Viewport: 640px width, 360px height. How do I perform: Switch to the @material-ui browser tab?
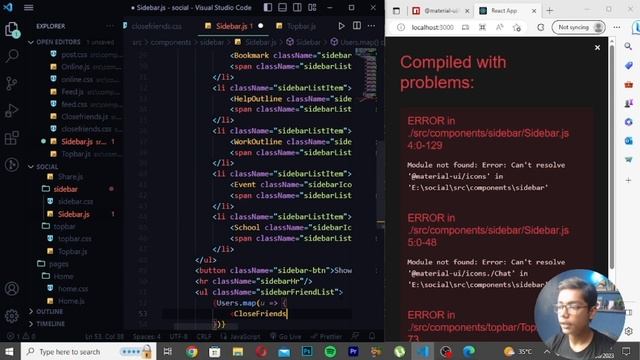pos(440,11)
